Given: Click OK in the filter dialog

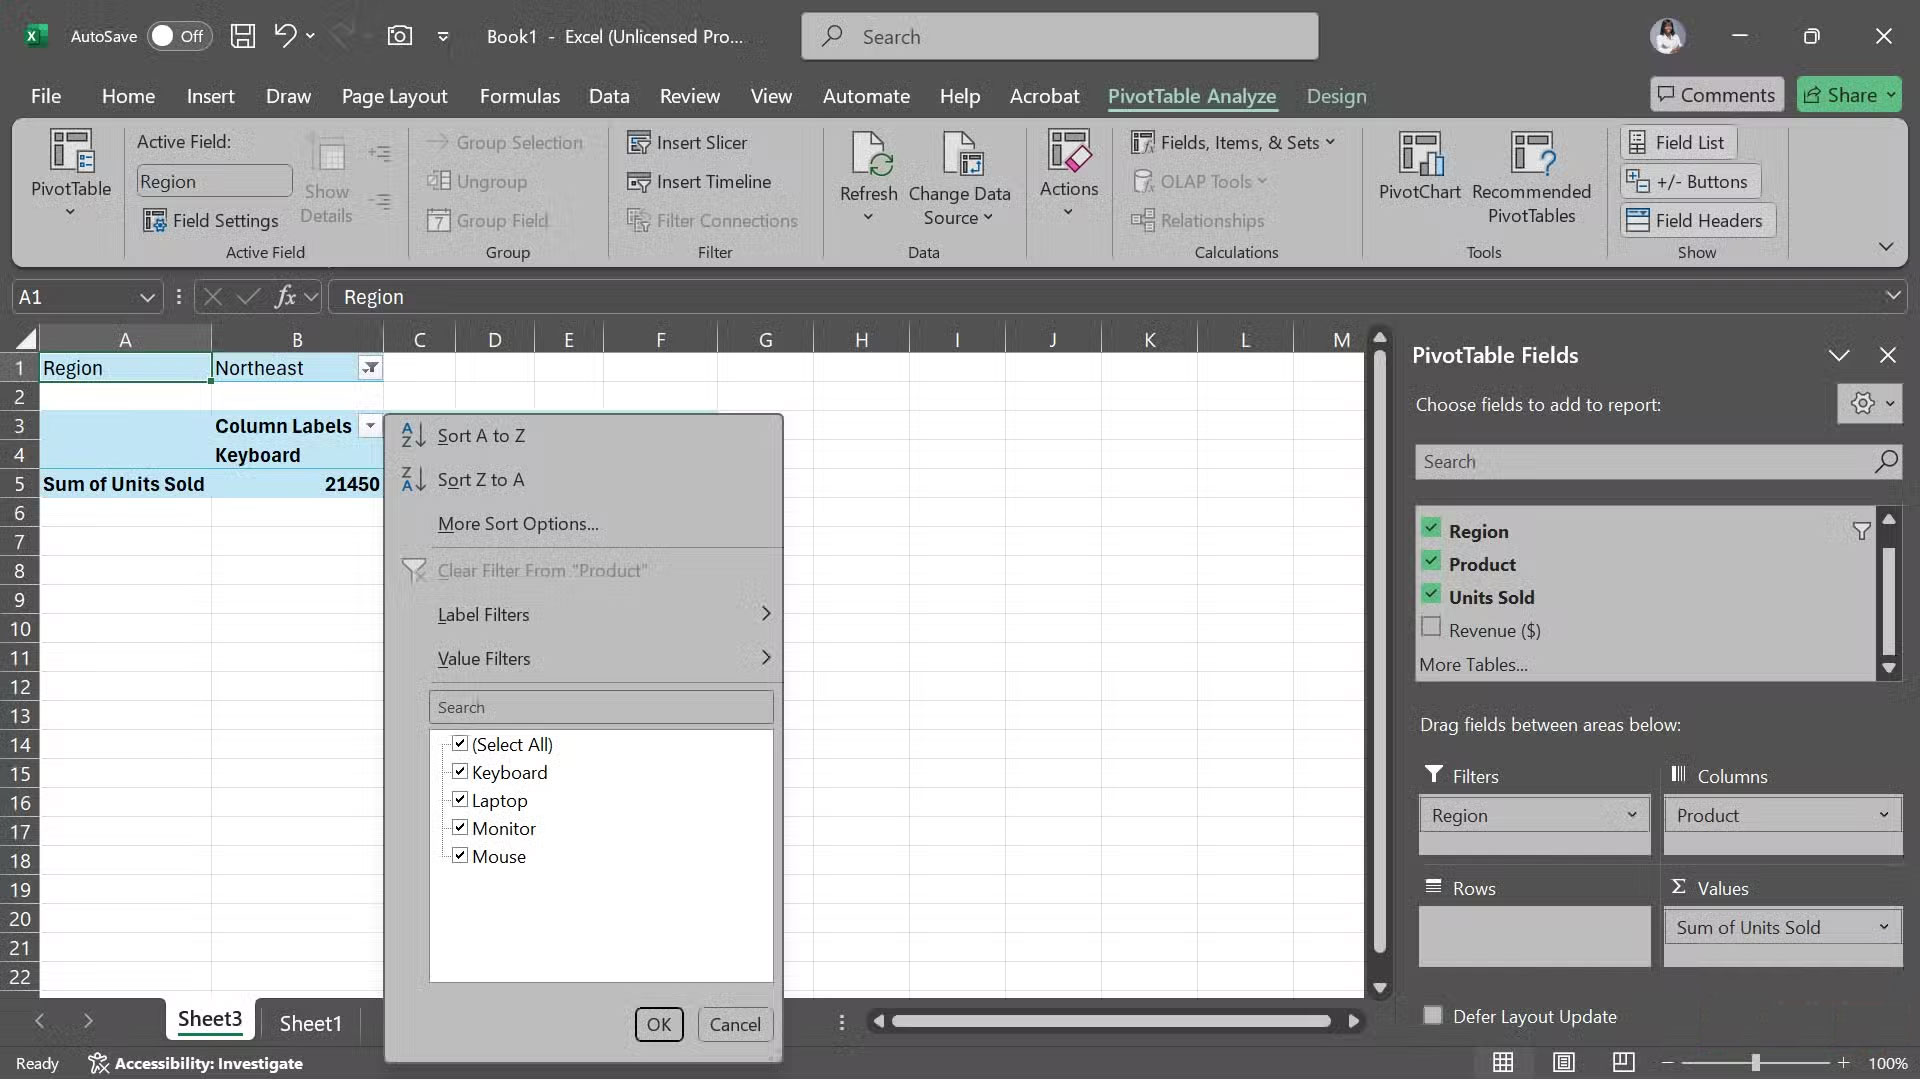Looking at the screenshot, I should [658, 1024].
